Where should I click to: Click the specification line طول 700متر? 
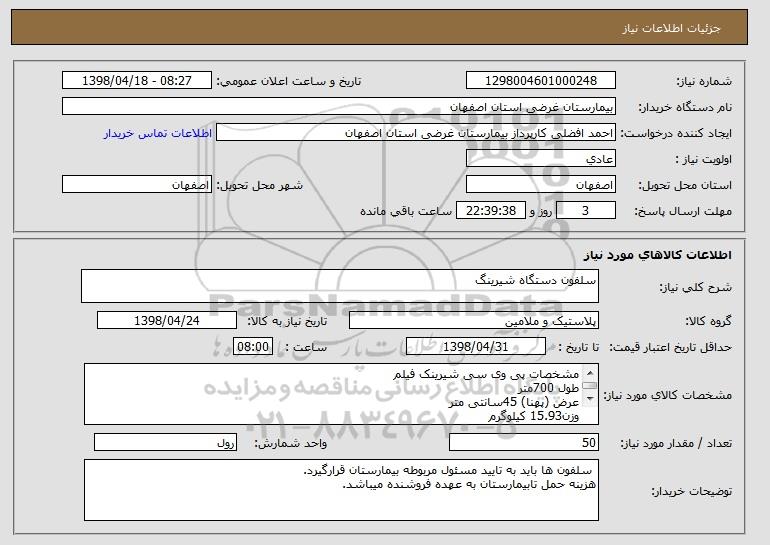coord(548,388)
